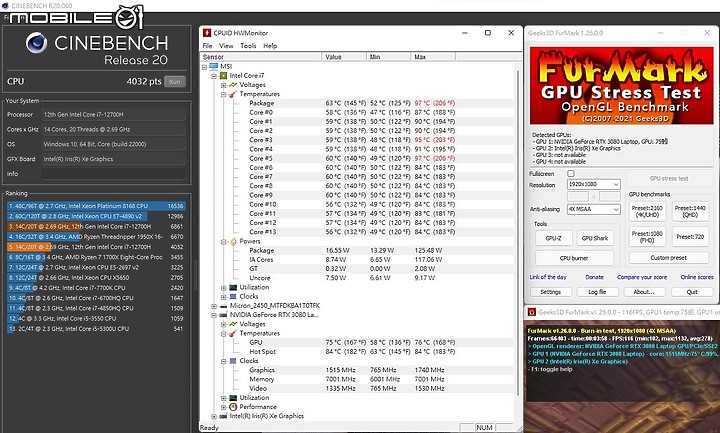The height and width of the screenshot is (433, 720).
Task: Open FurMark Settings
Action: (x=551, y=292)
